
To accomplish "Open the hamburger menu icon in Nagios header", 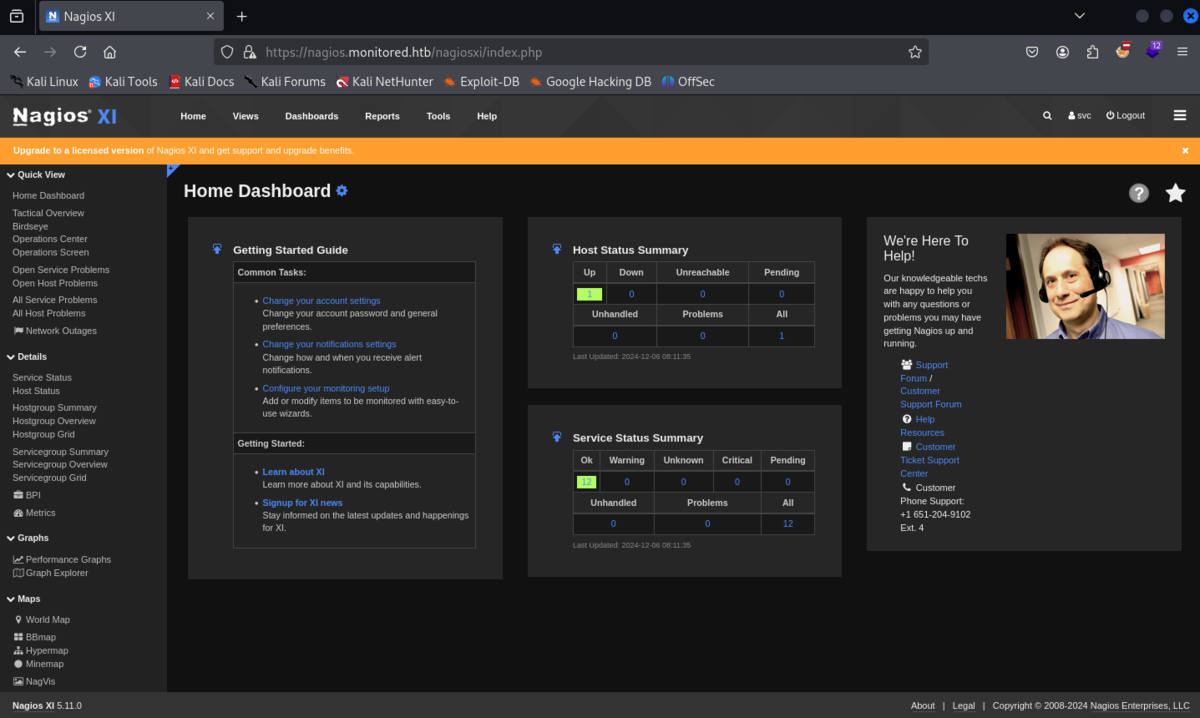I will (x=1180, y=115).
